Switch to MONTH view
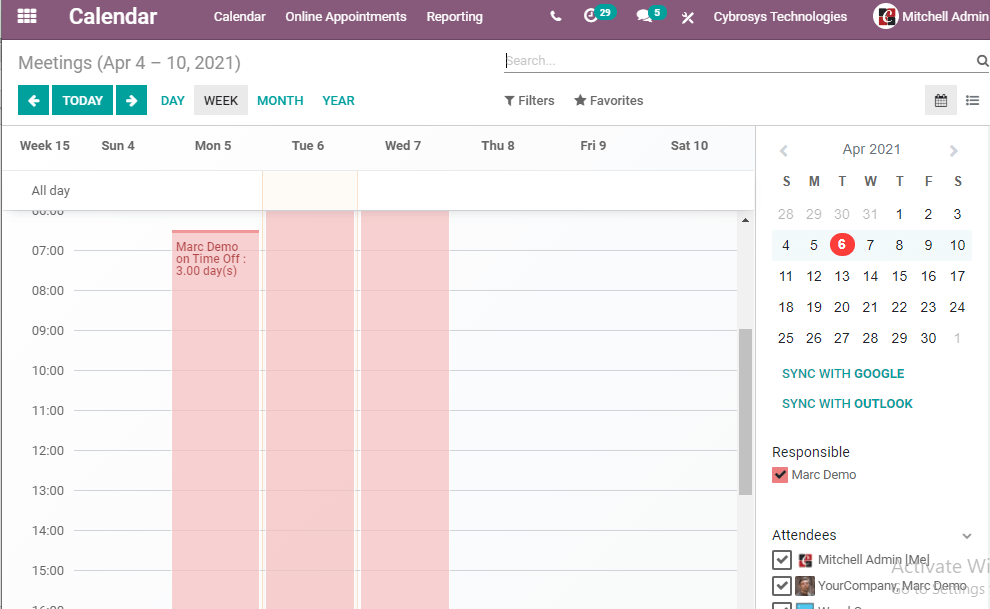The image size is (990, 609). [x=280, y=100]
